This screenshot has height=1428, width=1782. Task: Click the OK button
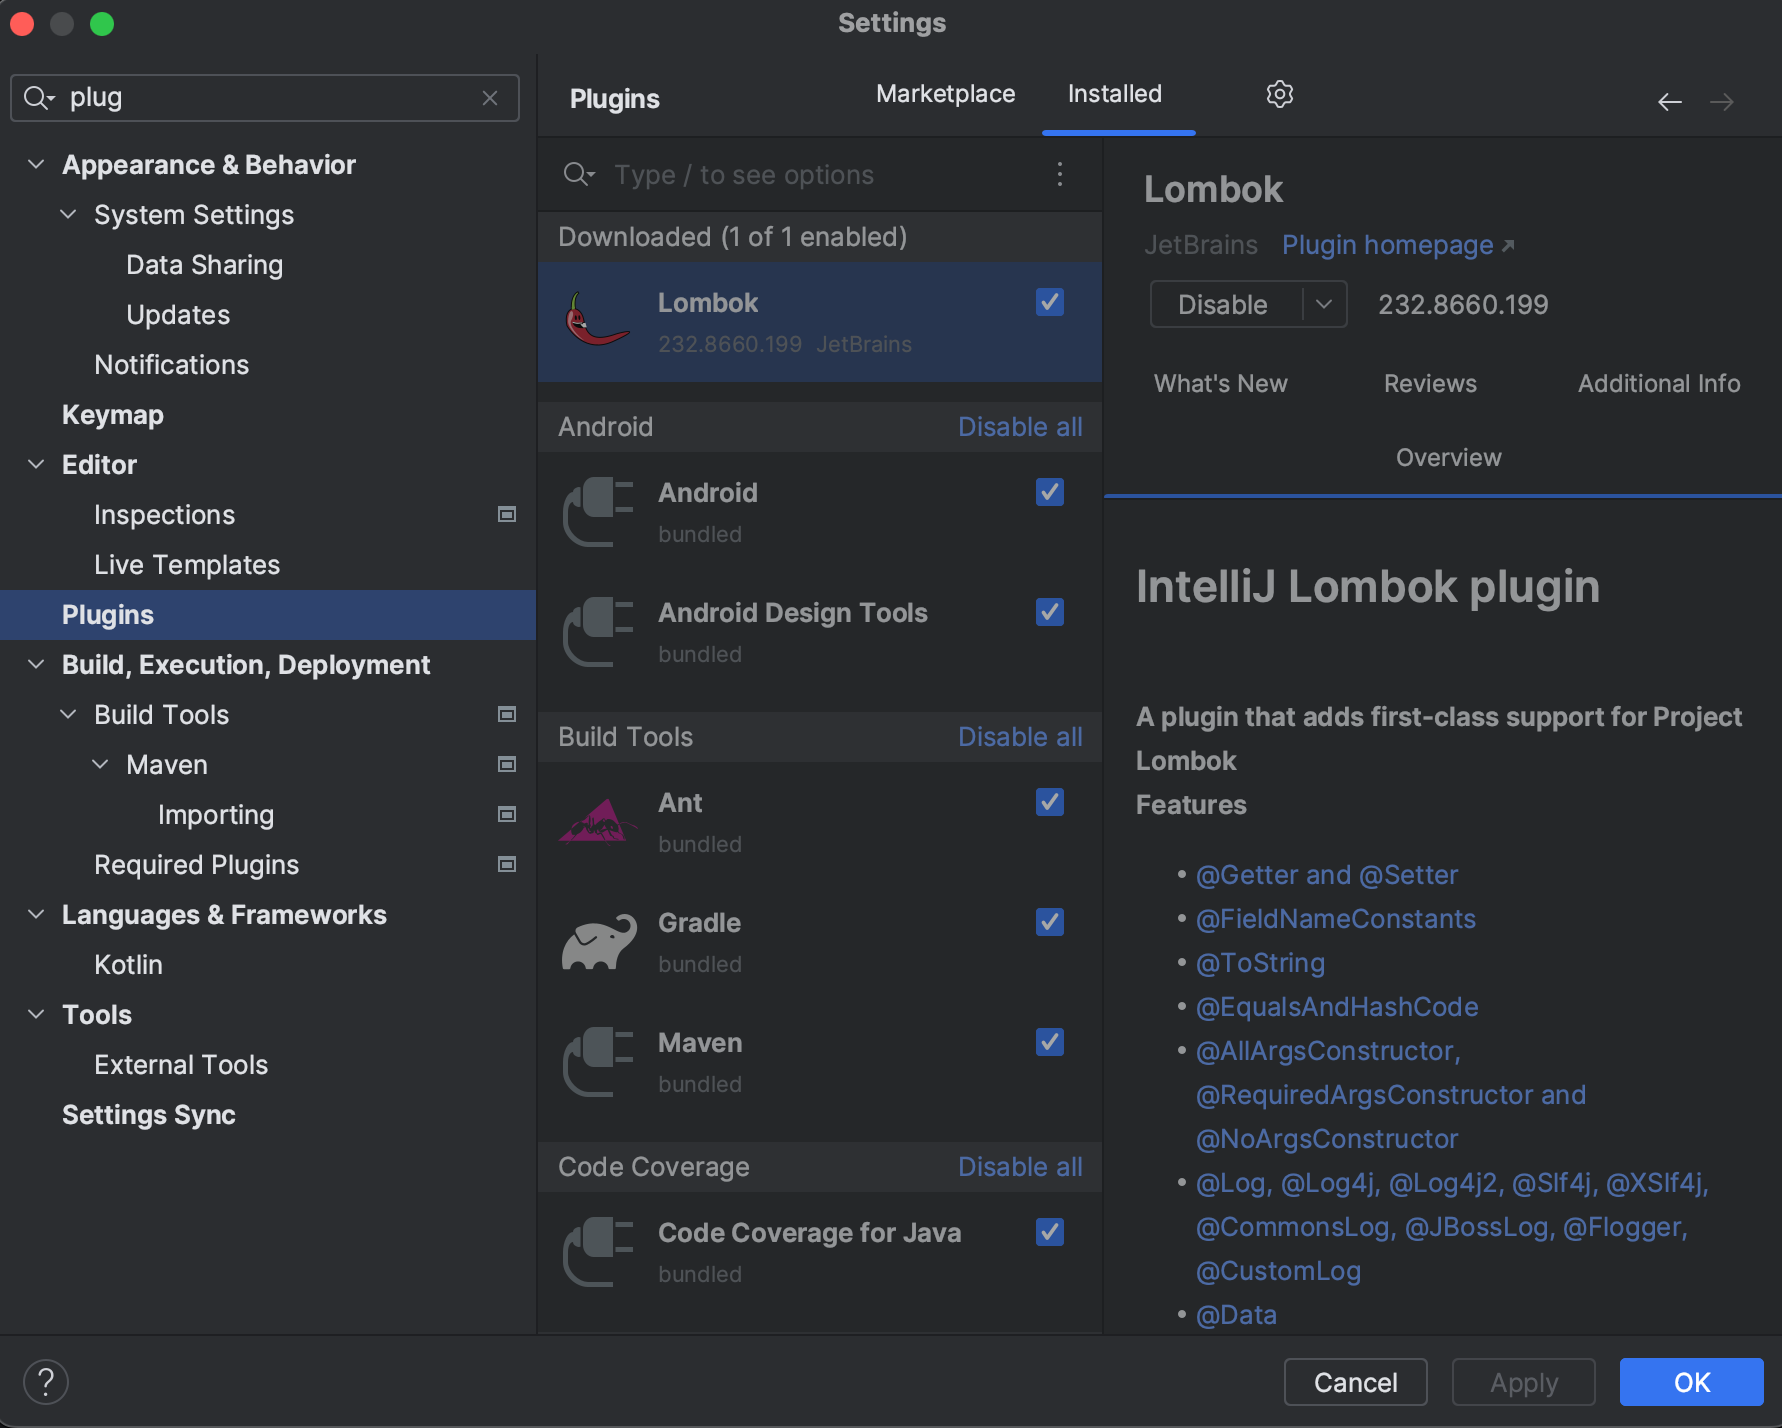click(1691, 1382)
